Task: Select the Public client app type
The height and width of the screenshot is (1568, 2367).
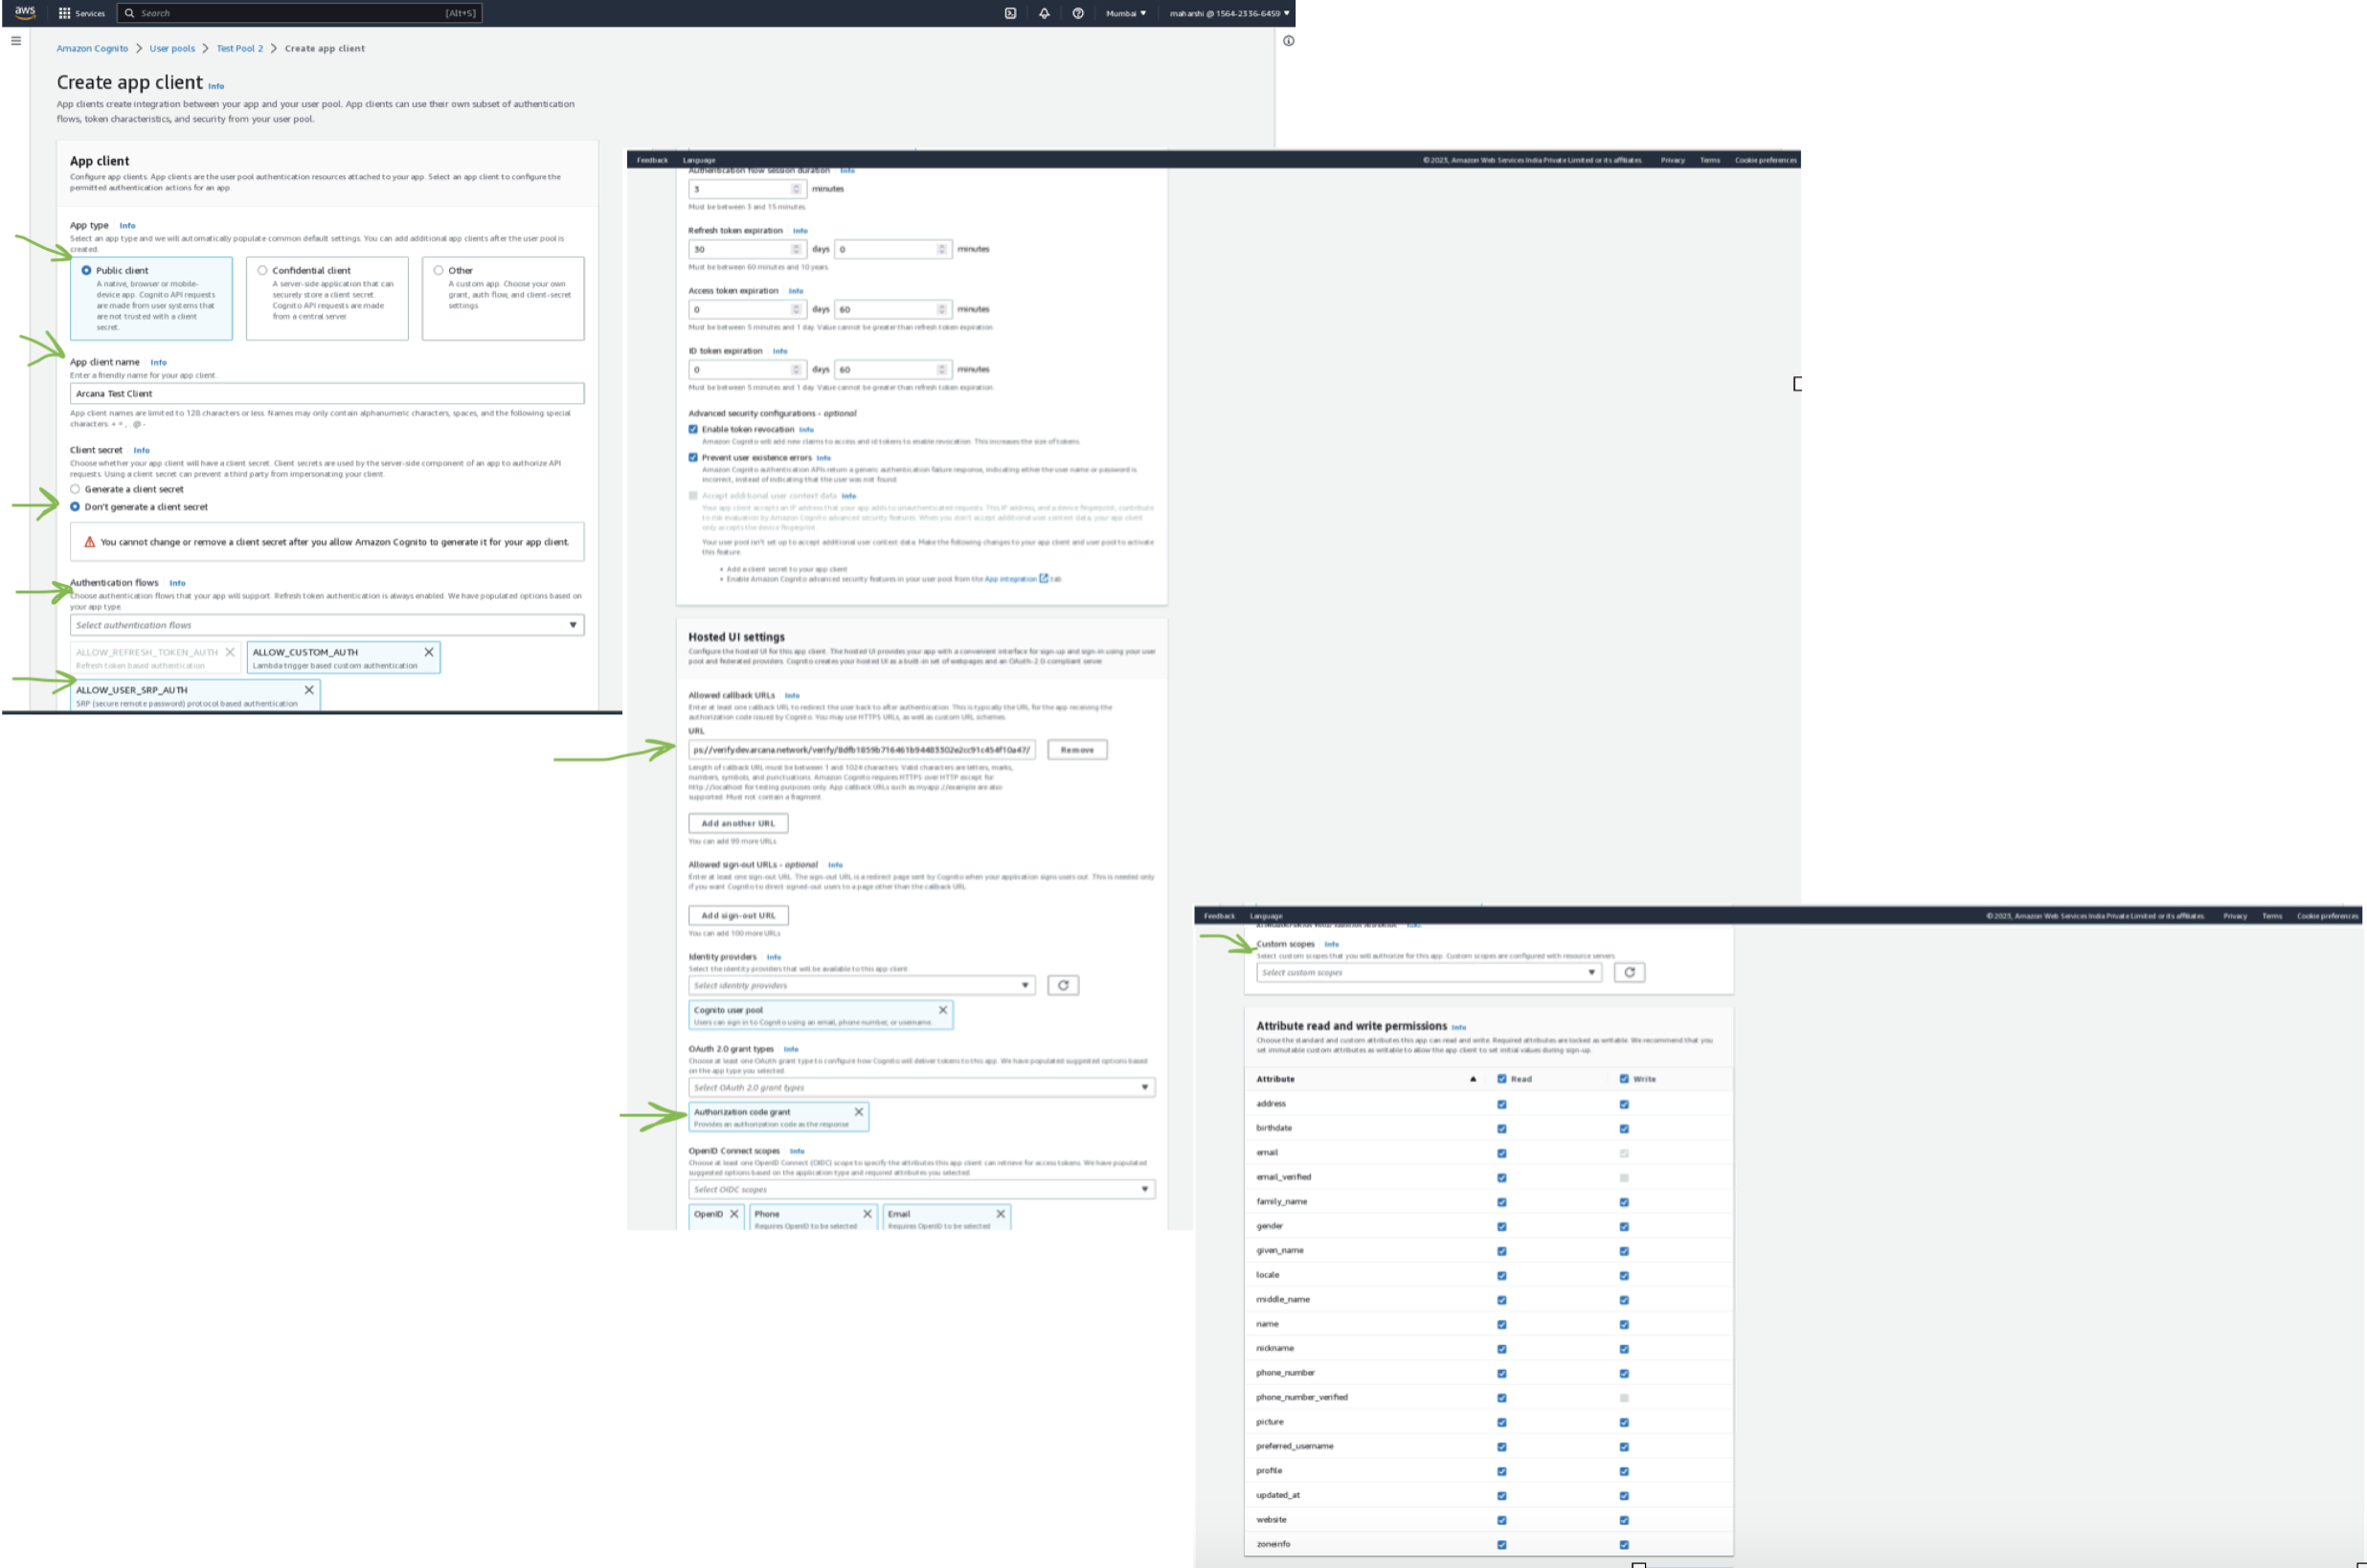Action: pos(151,298)
